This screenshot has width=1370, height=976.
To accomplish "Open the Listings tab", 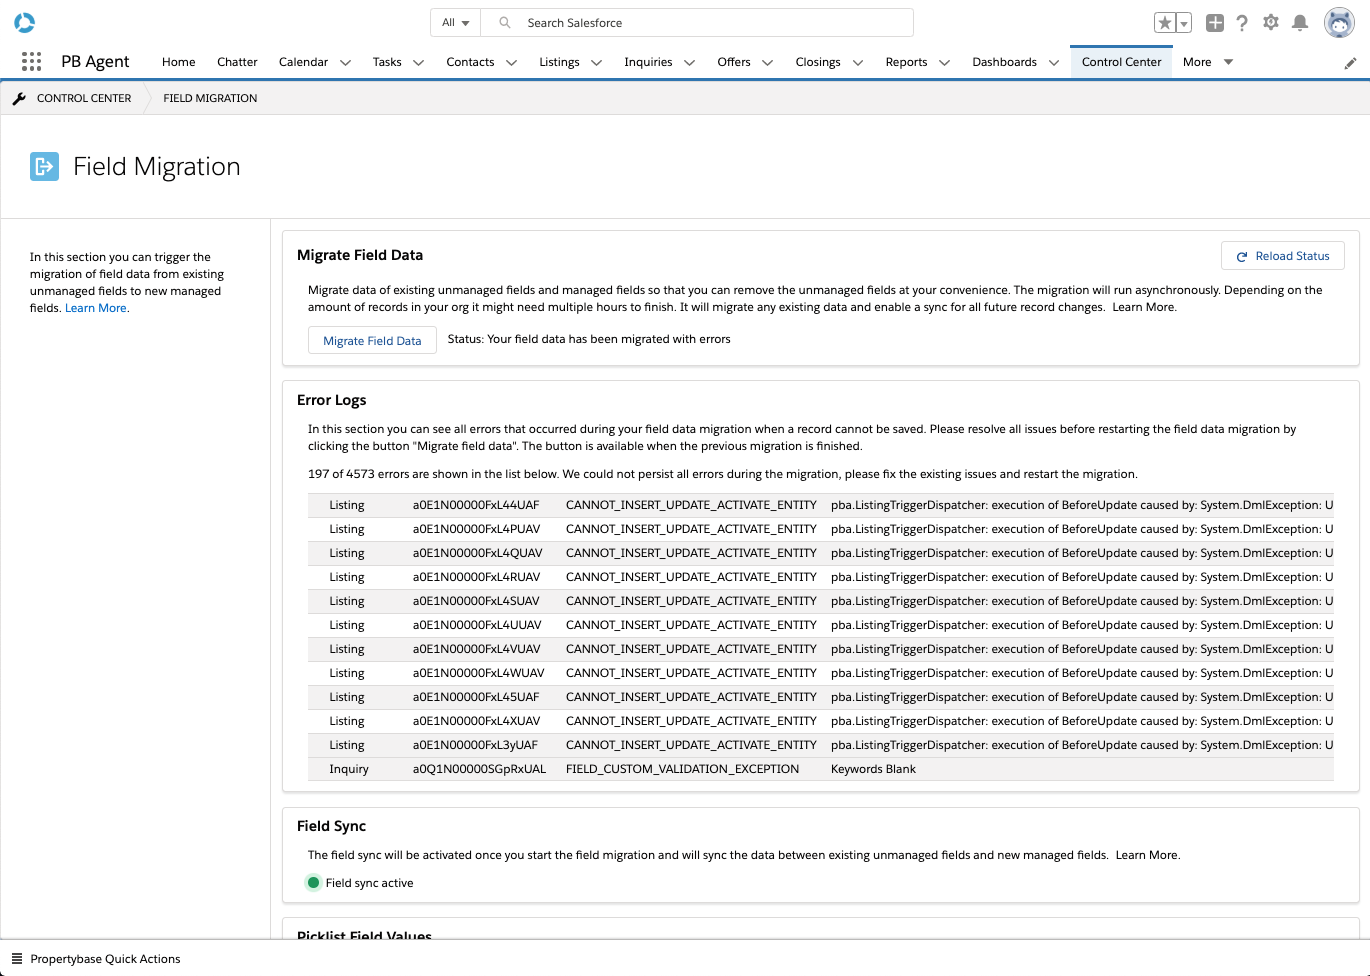I will (x=559, y=62).
